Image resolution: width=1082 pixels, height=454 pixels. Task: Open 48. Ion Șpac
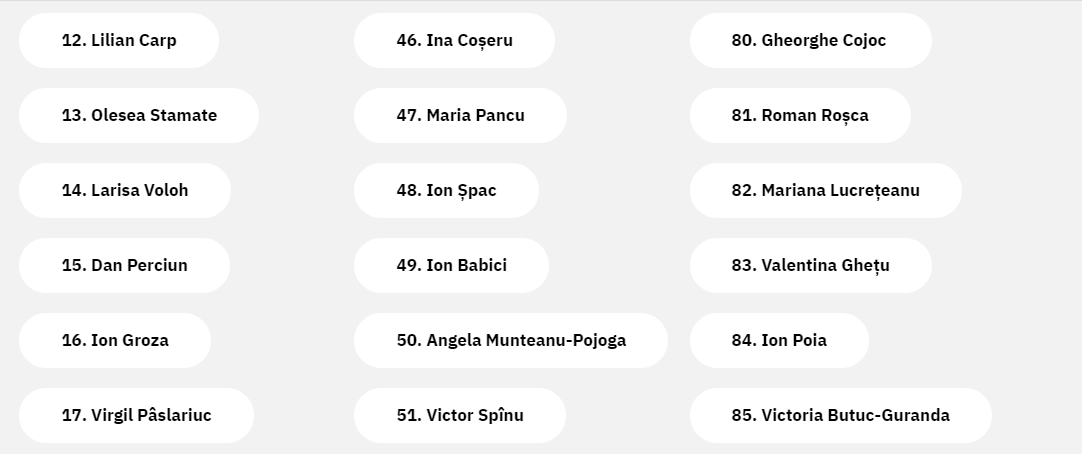(446, 190)
